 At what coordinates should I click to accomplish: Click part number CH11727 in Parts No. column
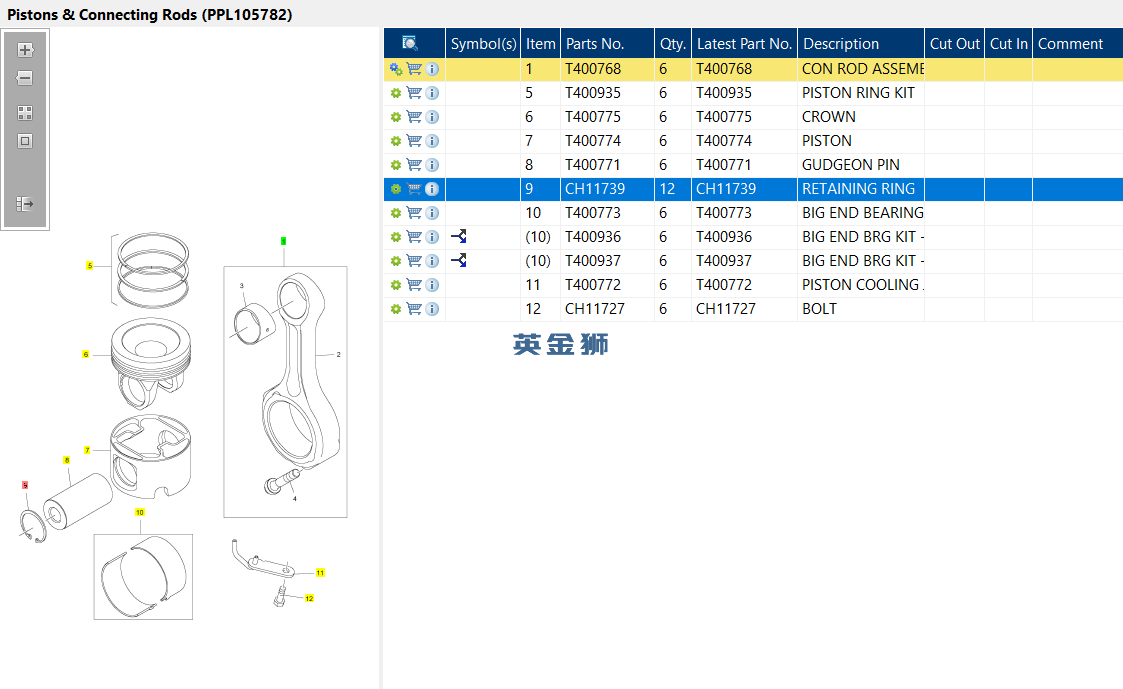pyautogui.click(x=594, y=309)
